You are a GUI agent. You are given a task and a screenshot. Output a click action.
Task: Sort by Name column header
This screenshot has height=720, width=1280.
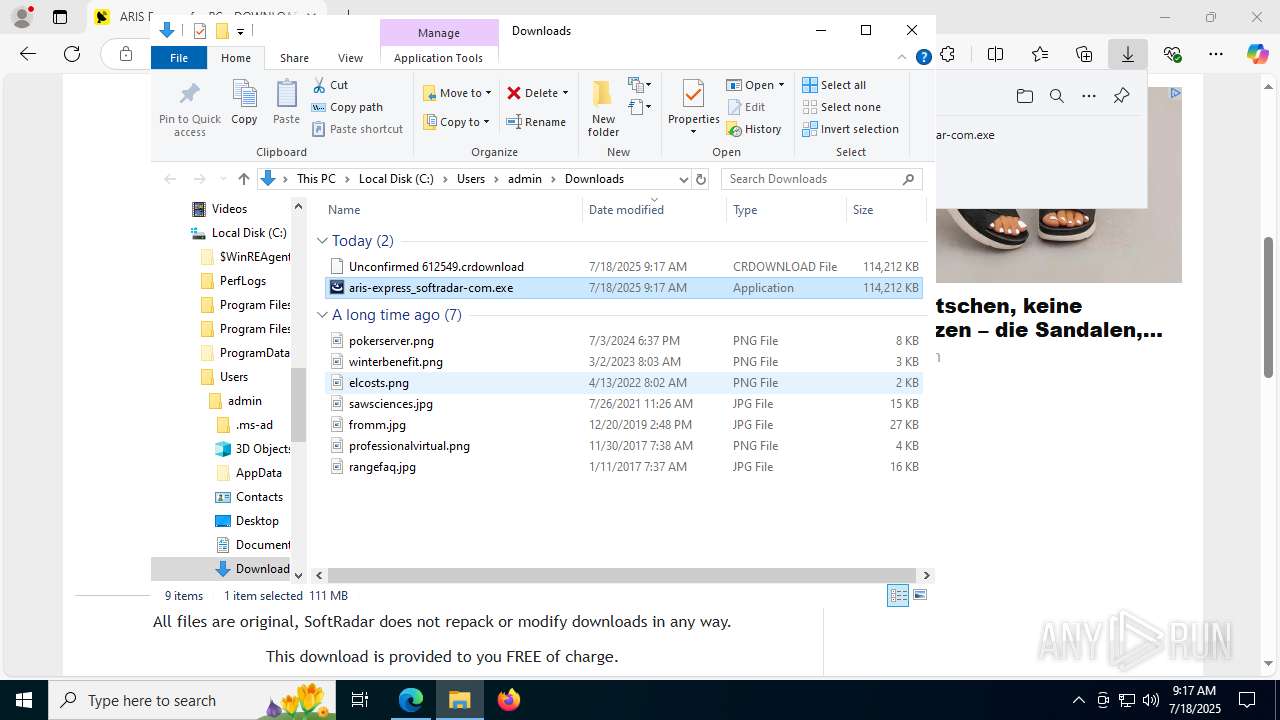point(344,210)
